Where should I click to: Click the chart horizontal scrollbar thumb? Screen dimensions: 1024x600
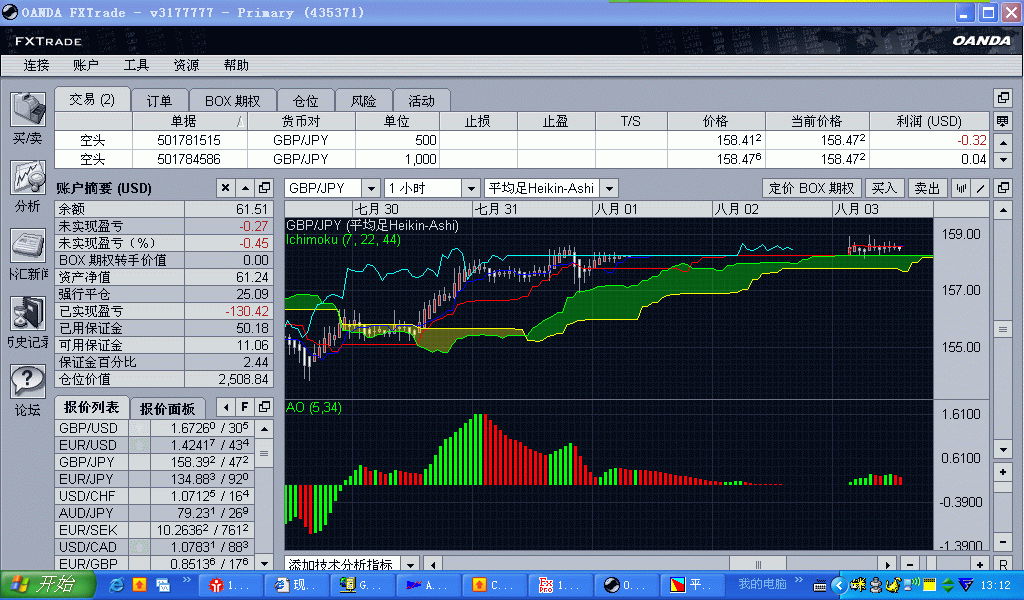758,564
